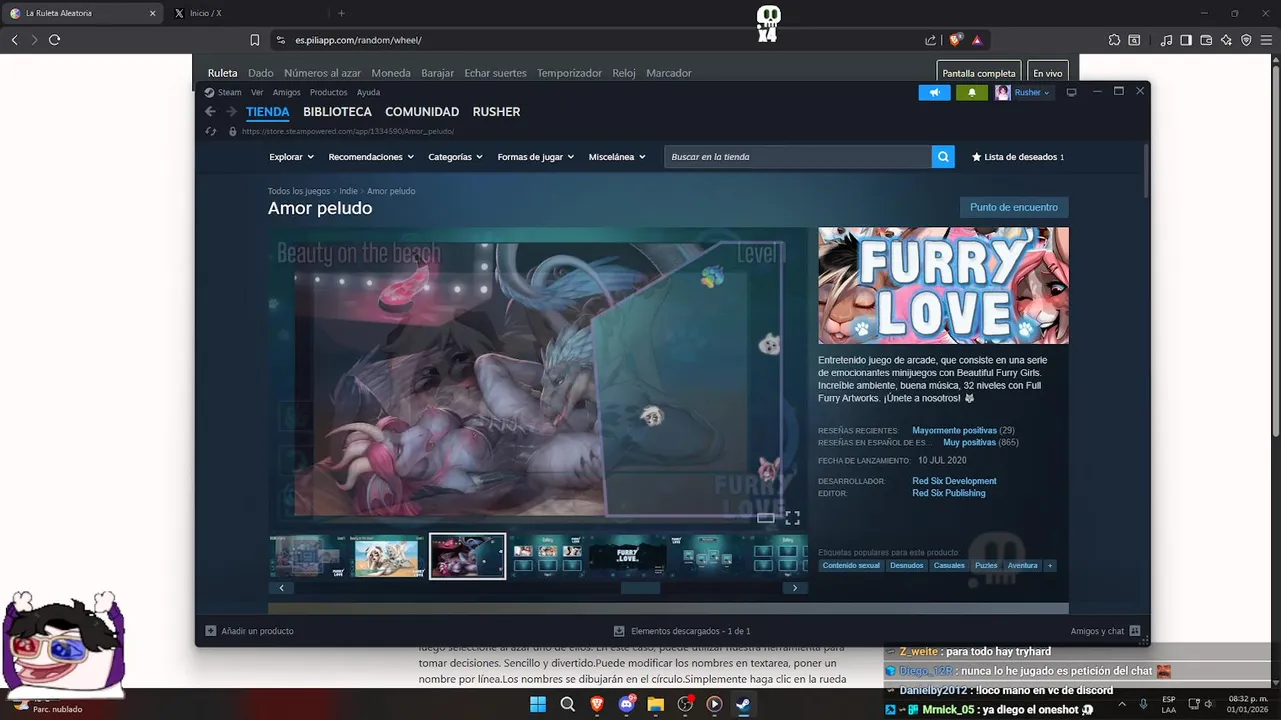The width and height of the screenshot is (1281, 720).
Task: Switch Steam to Big Picture mode icon
Action: click(1071, 92)
